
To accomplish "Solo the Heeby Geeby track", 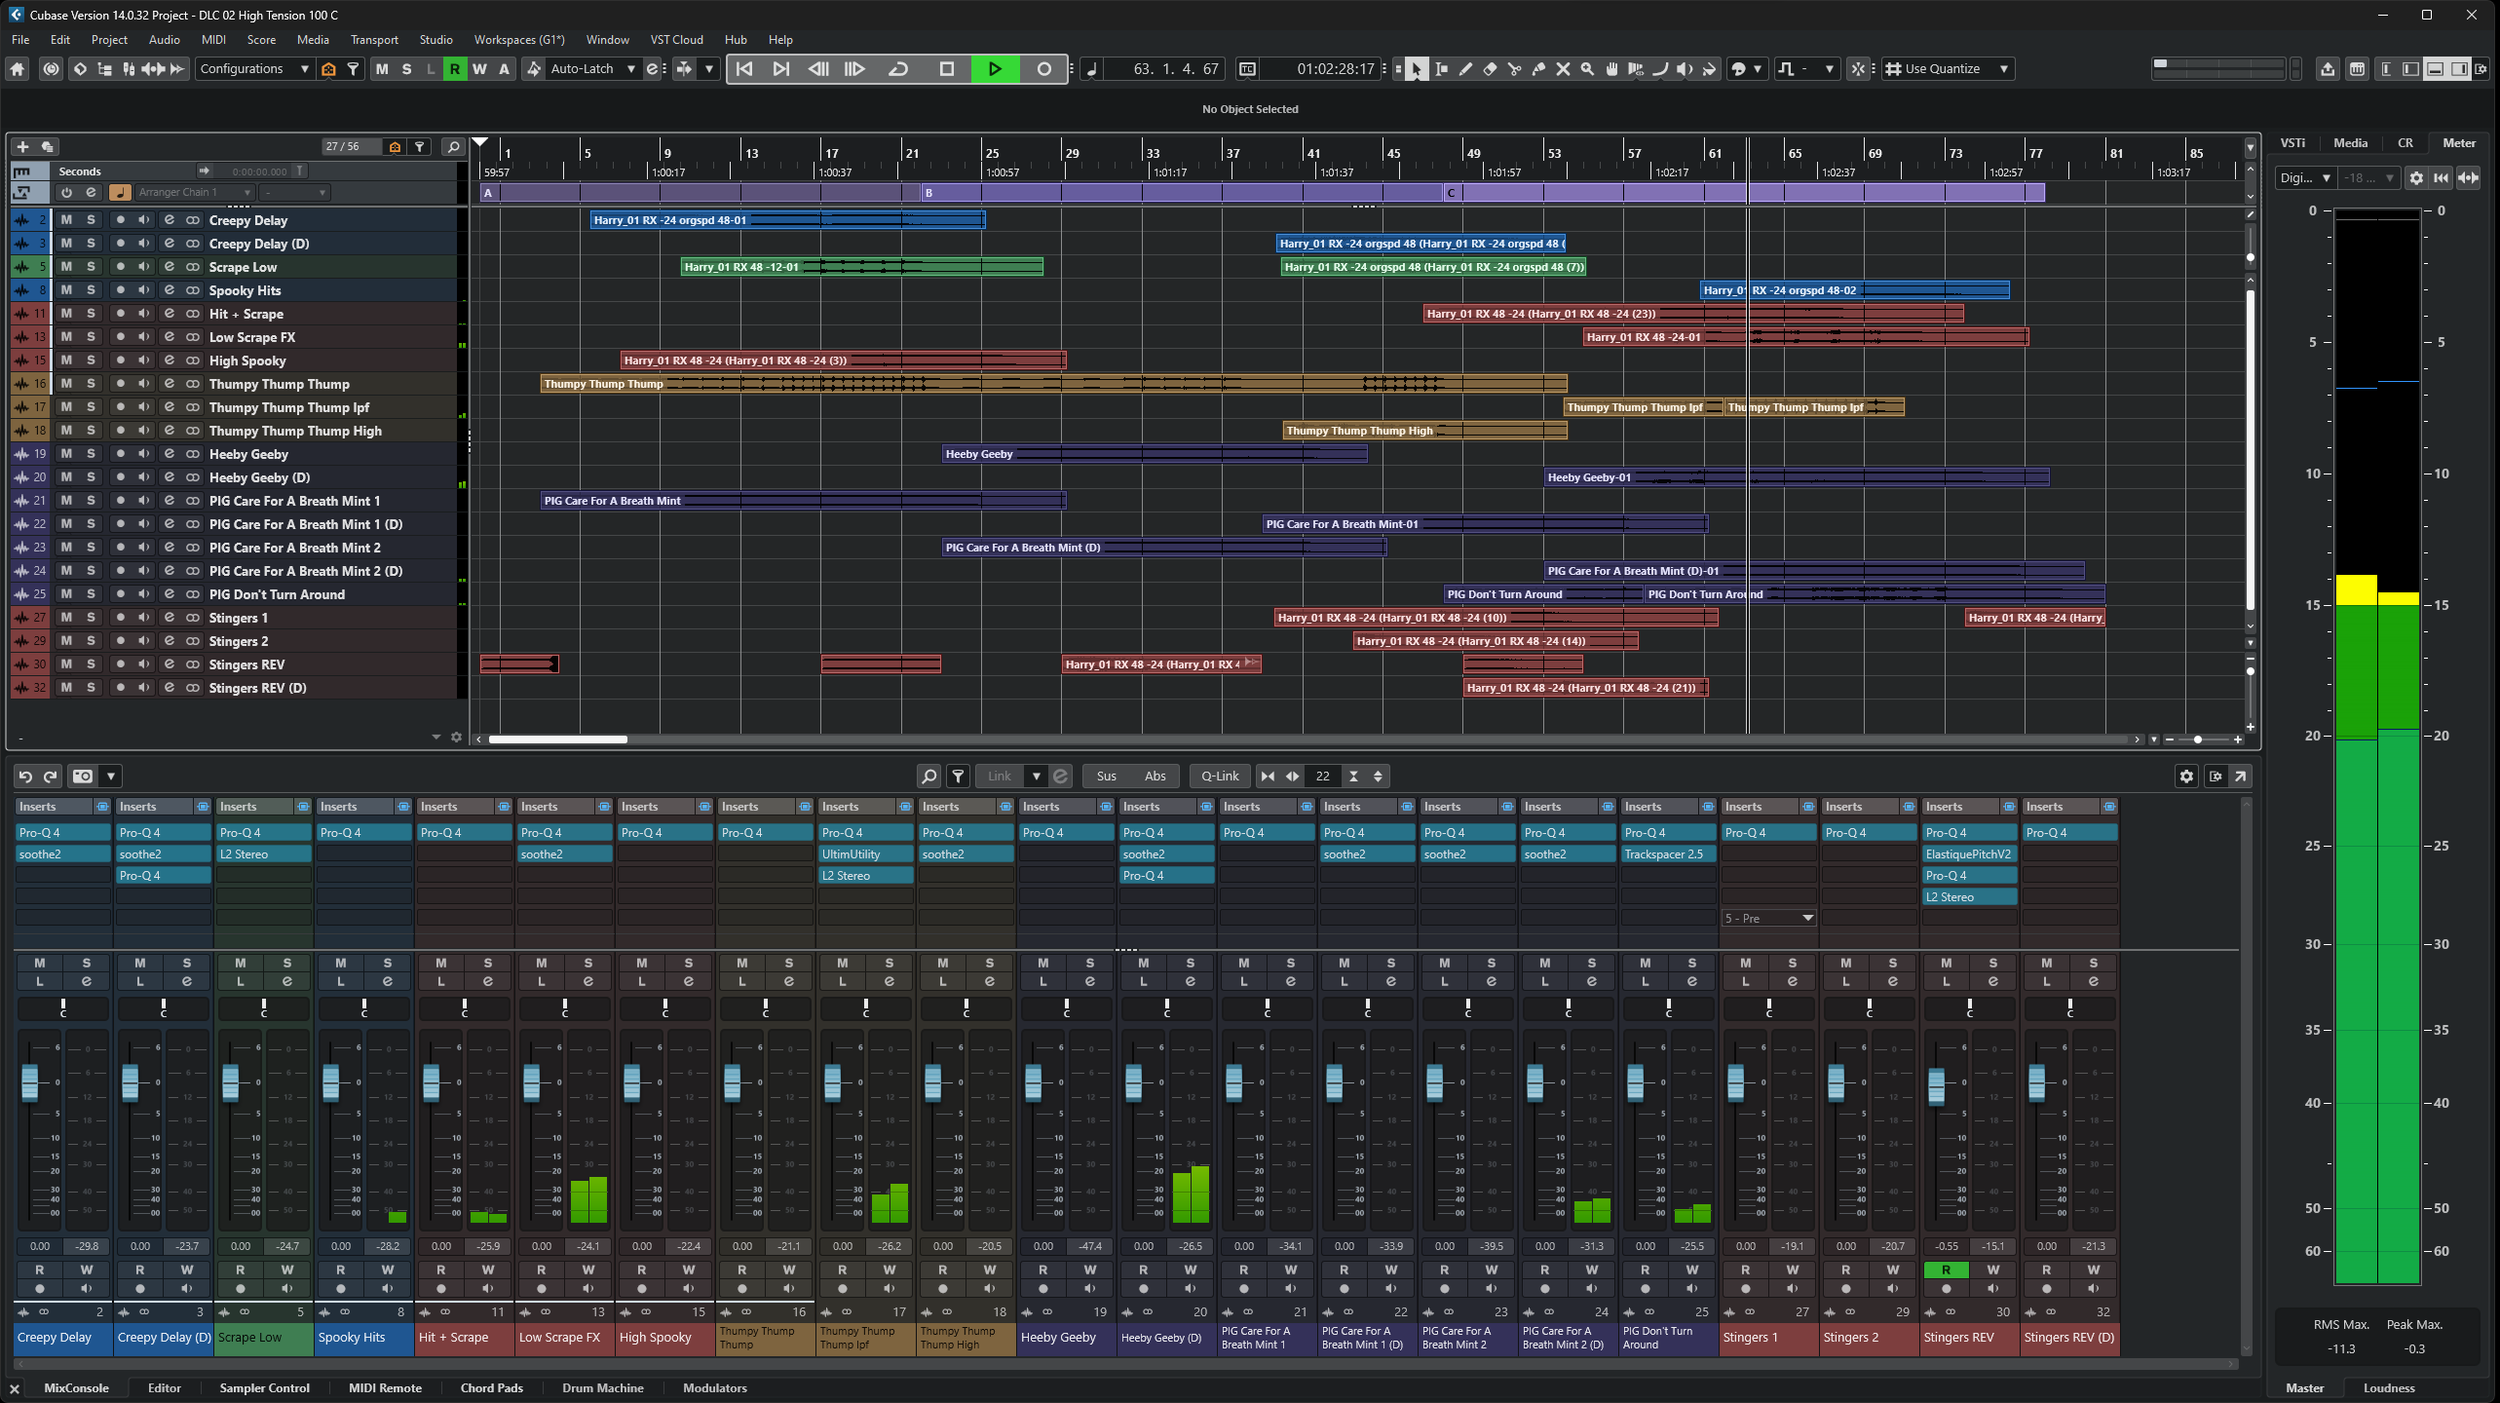I will [x=90, y=454].
